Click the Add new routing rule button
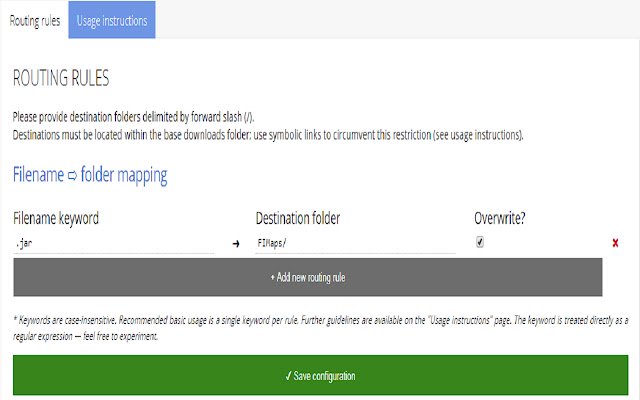 [x=308, y=277]
